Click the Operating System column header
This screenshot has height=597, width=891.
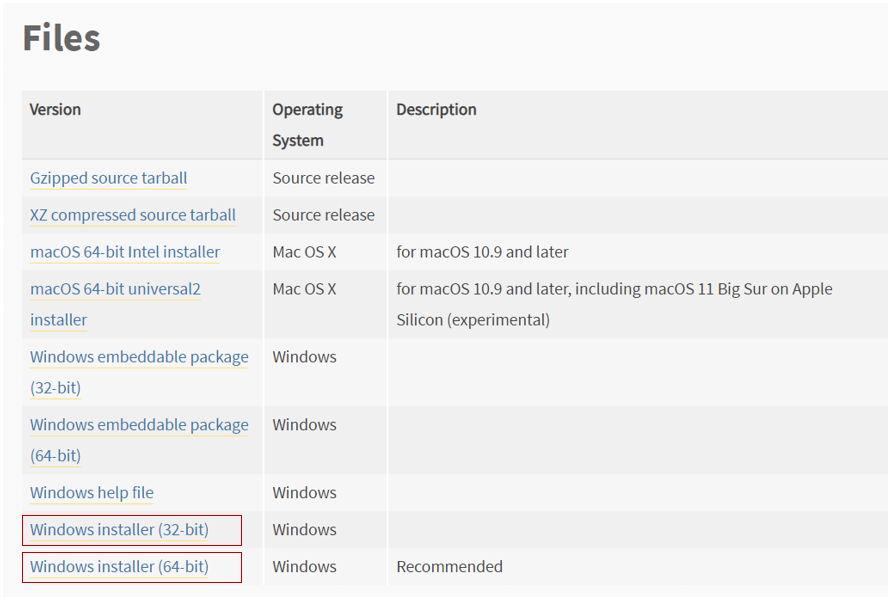[x=307, y=125]
